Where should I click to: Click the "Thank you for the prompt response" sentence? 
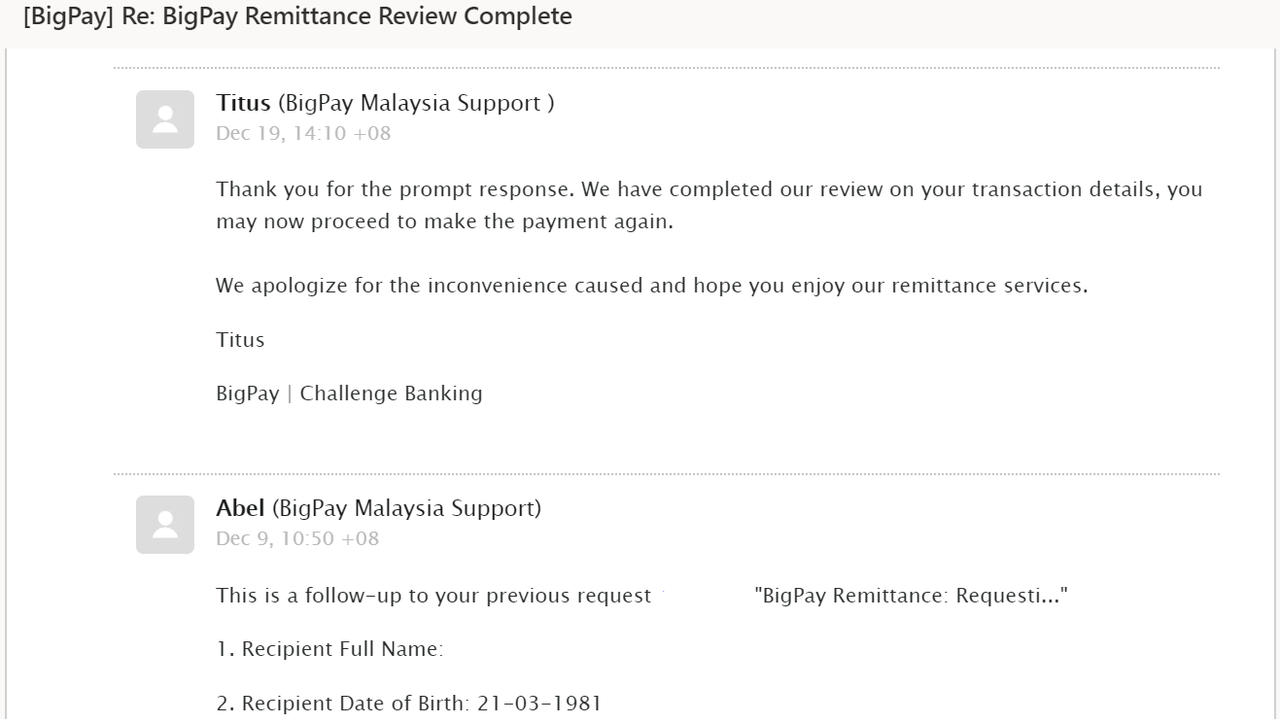(x=395, y=189)
